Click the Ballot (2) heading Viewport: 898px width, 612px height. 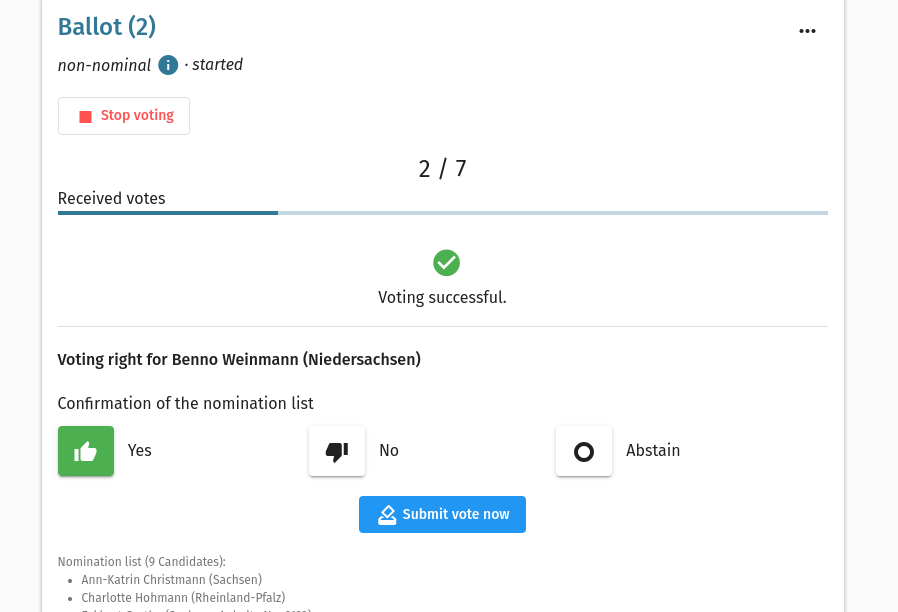coord(106,27)
